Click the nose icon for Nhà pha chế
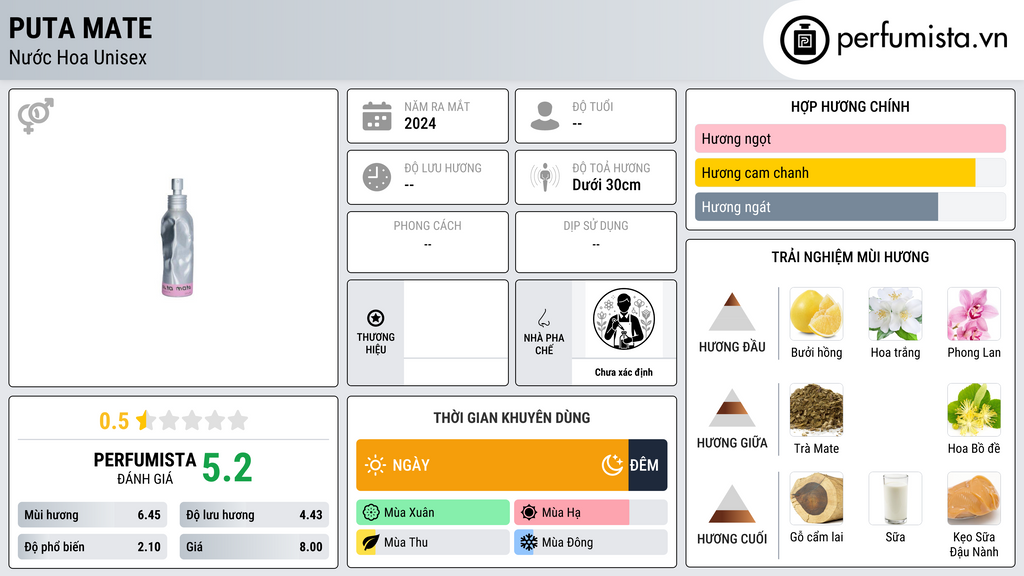 544,318
